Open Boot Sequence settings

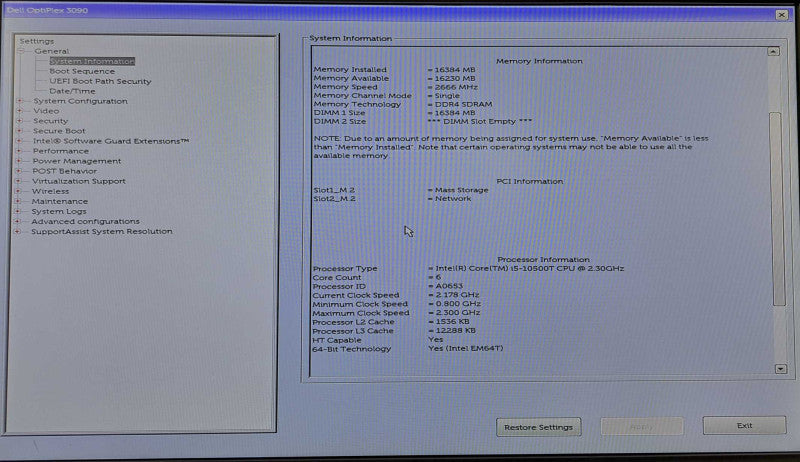82,71
